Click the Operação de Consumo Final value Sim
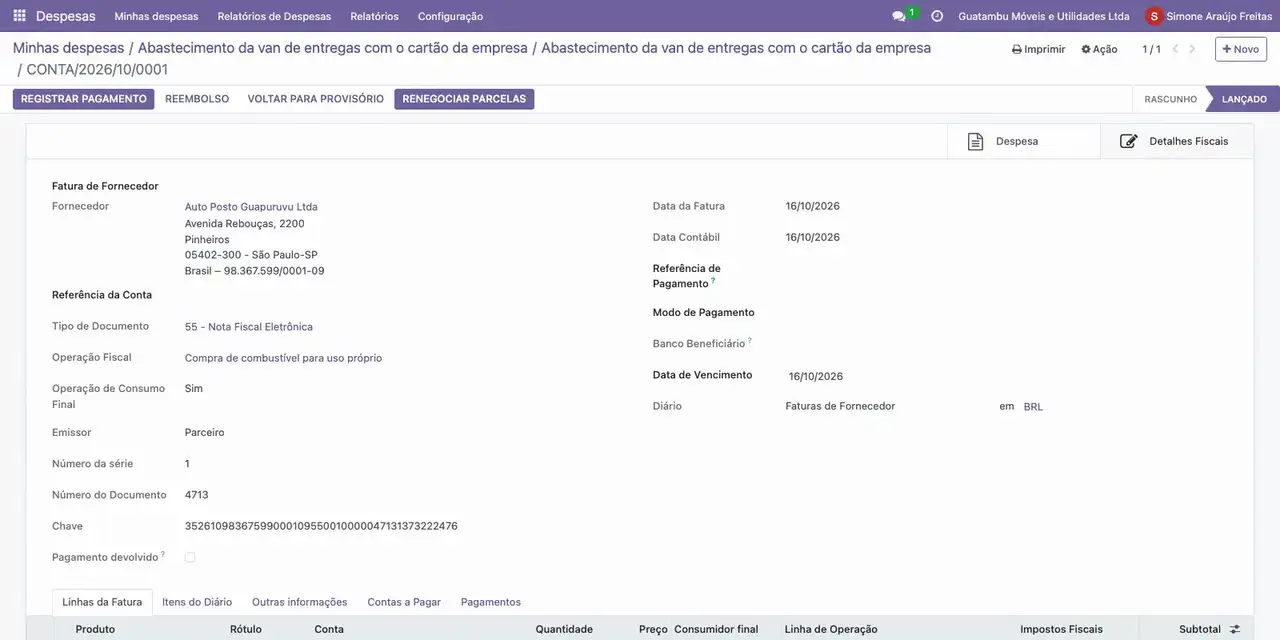 pyautogui.click(x=194, y=388)
